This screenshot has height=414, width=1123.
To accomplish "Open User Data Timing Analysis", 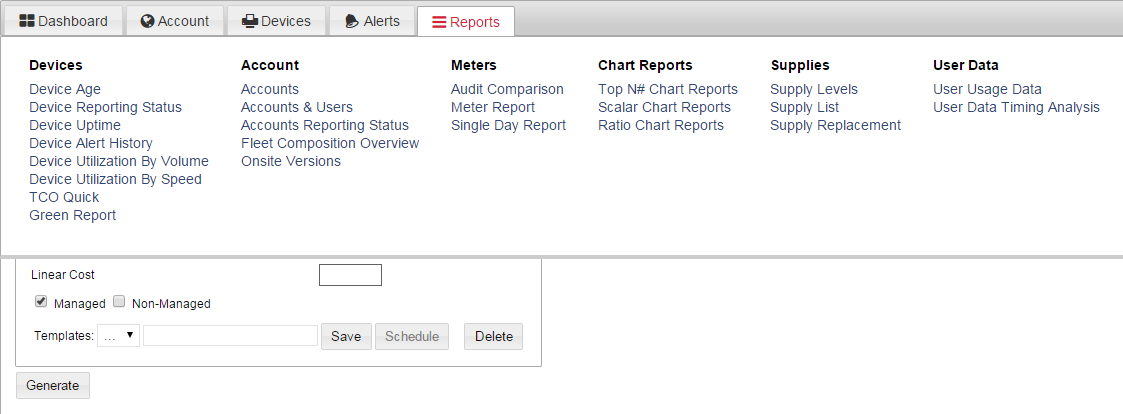I will click(x=1016, y=107).
